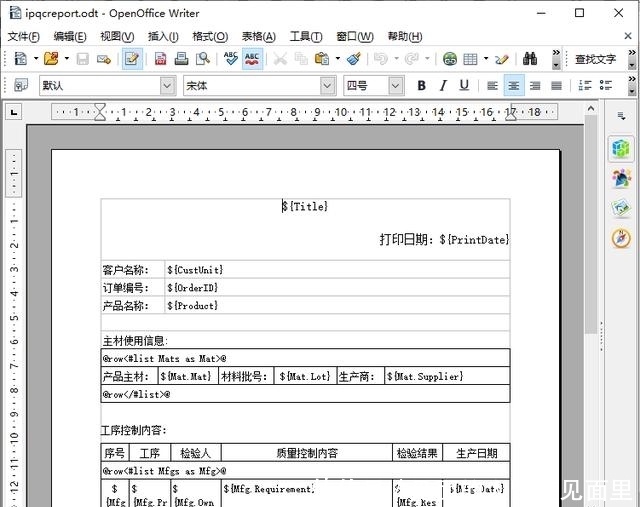Toggle Edit File mode
This screenshot has height=507, width=640.
[x=132, y=59]
